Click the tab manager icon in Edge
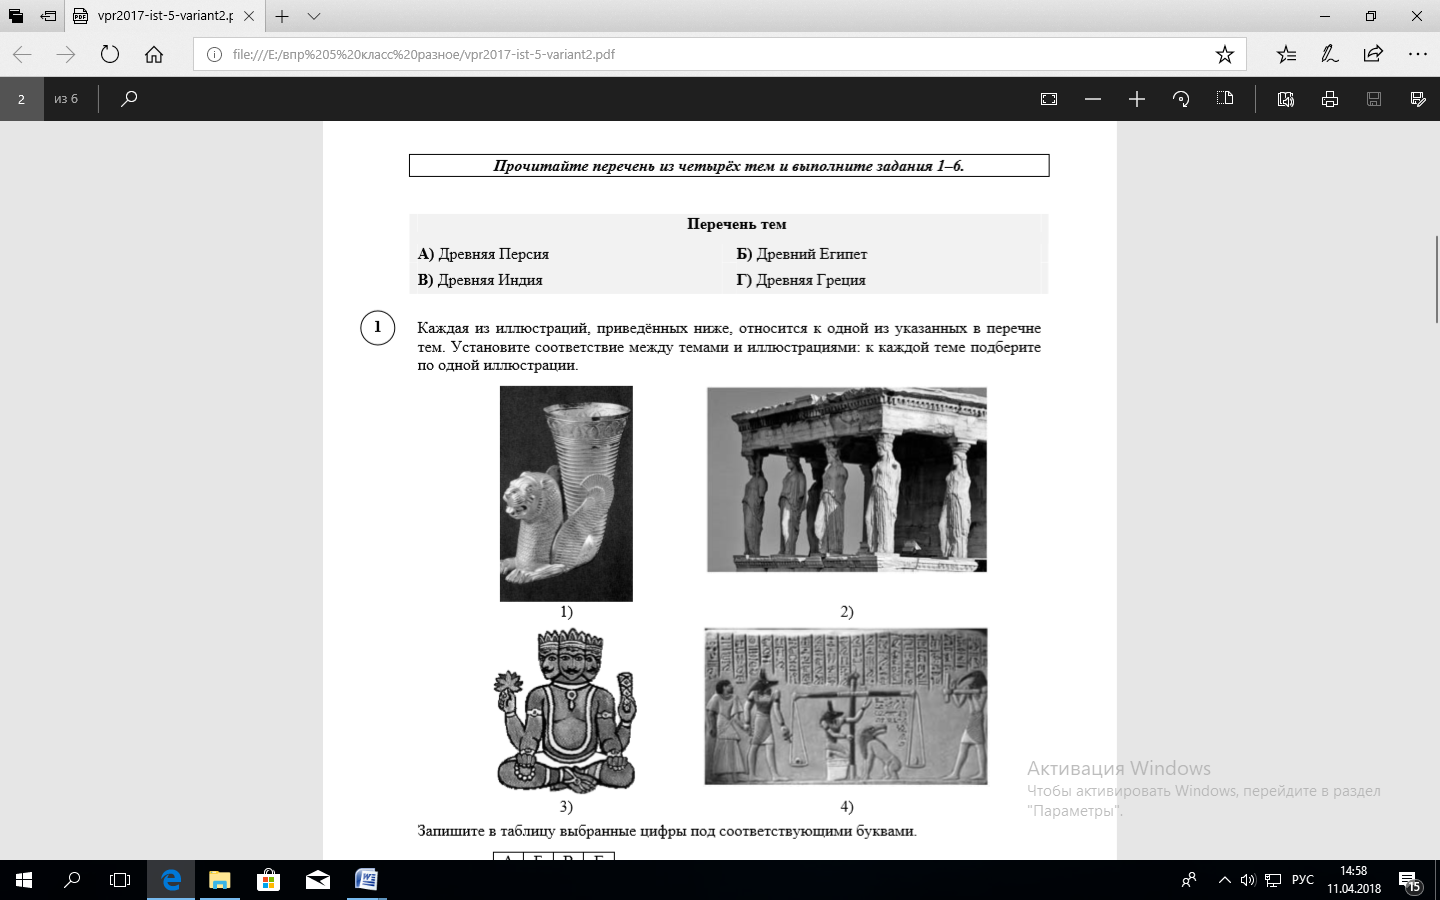 click(x=15, y=16)
